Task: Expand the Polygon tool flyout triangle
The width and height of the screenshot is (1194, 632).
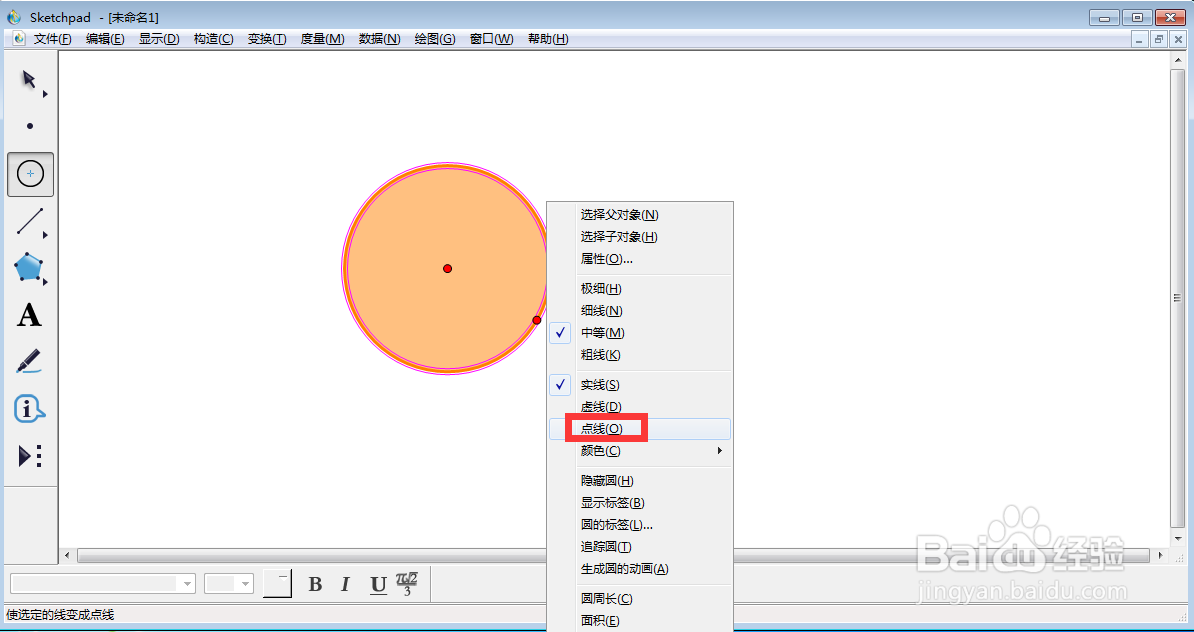Action: 45,282
